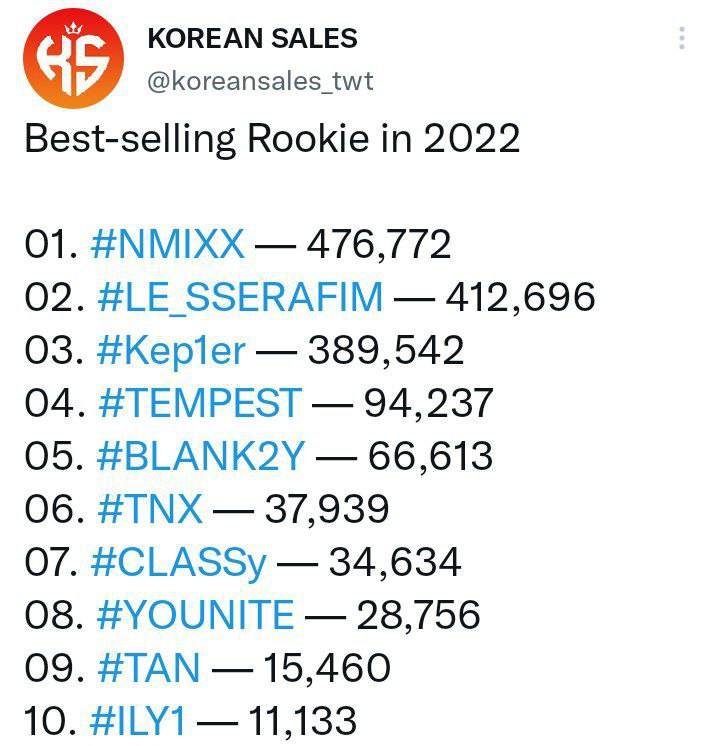The height and width of the screenshot is (746, 720).
Task: Open the #TAN hashtag
Action: (149, 668)
